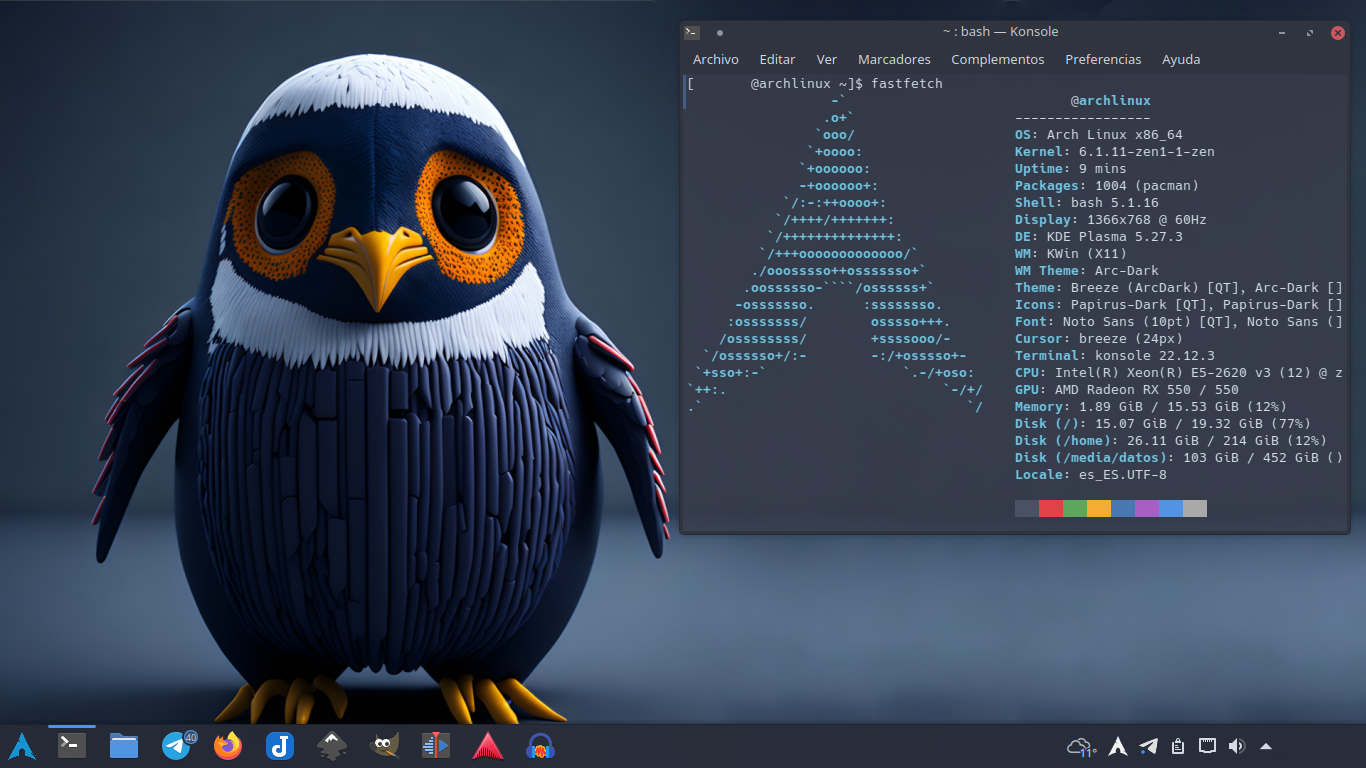Click the 'Theme: Breeze (ArcDark)' line
This screenshot has width=1366, height=768.
tap(1179, 288)
